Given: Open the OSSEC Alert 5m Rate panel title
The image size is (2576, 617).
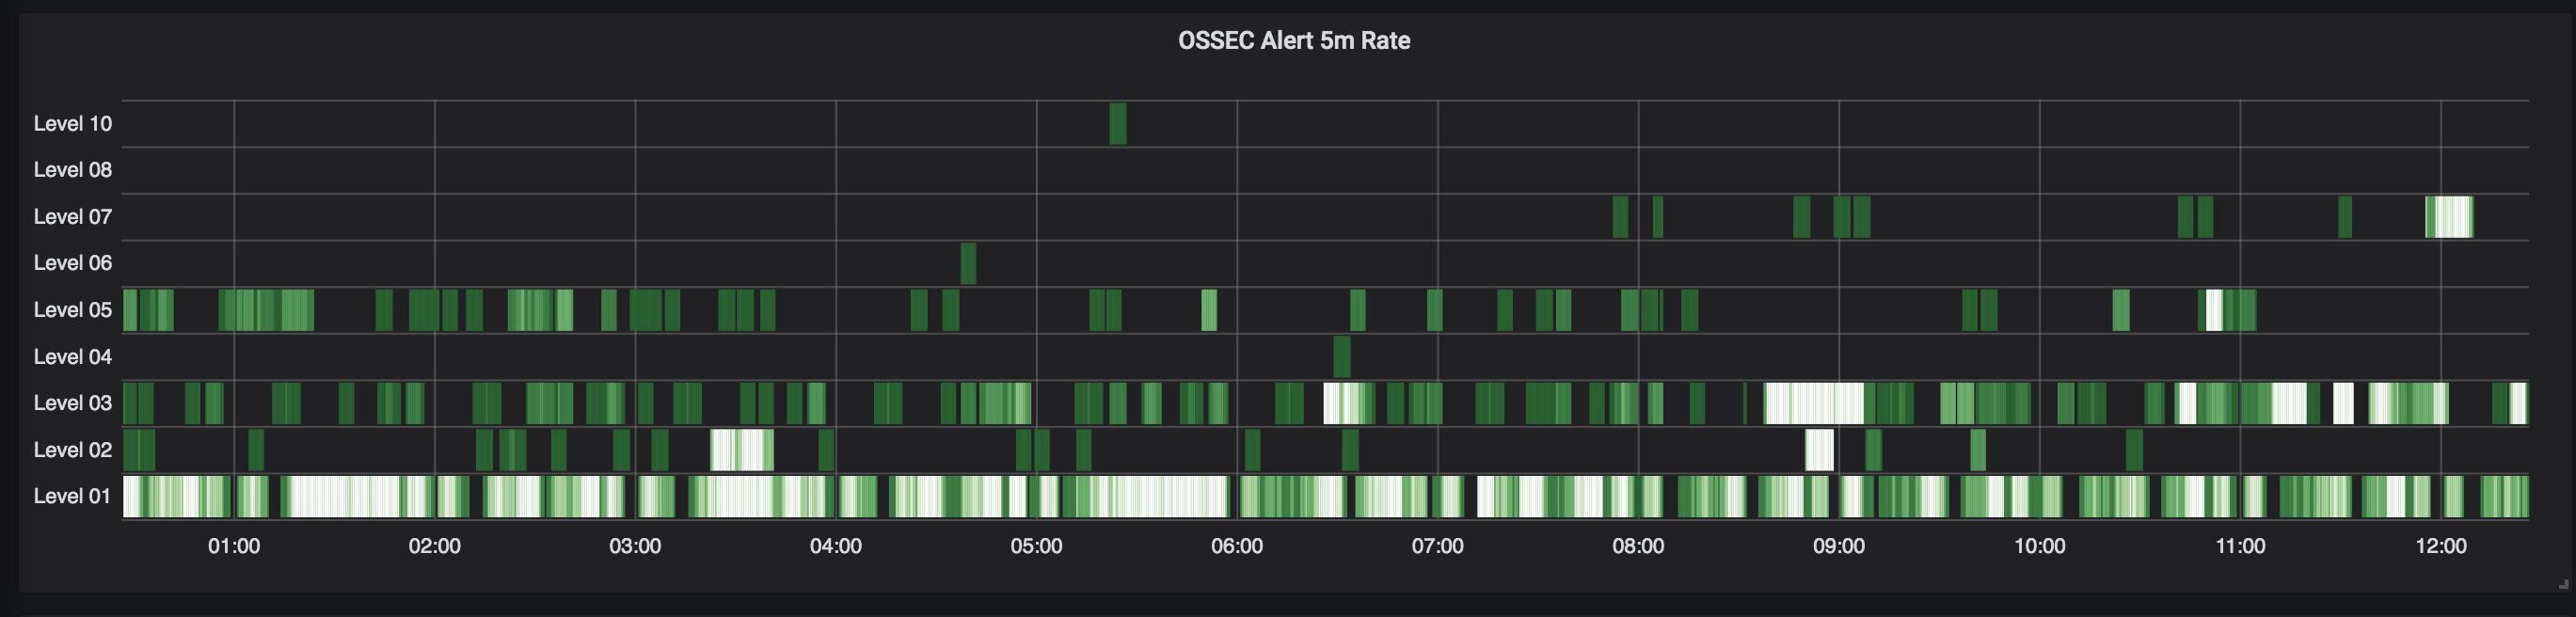Looking at the screenshot, I should (x=1293, y=41).
